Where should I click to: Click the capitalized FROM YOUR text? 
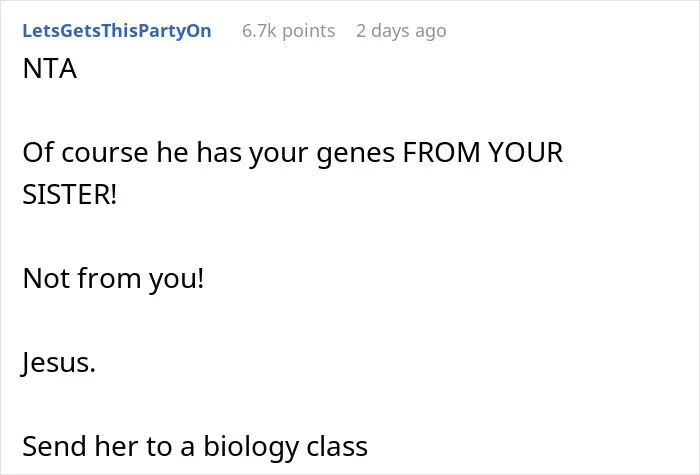tap(483, 153)
